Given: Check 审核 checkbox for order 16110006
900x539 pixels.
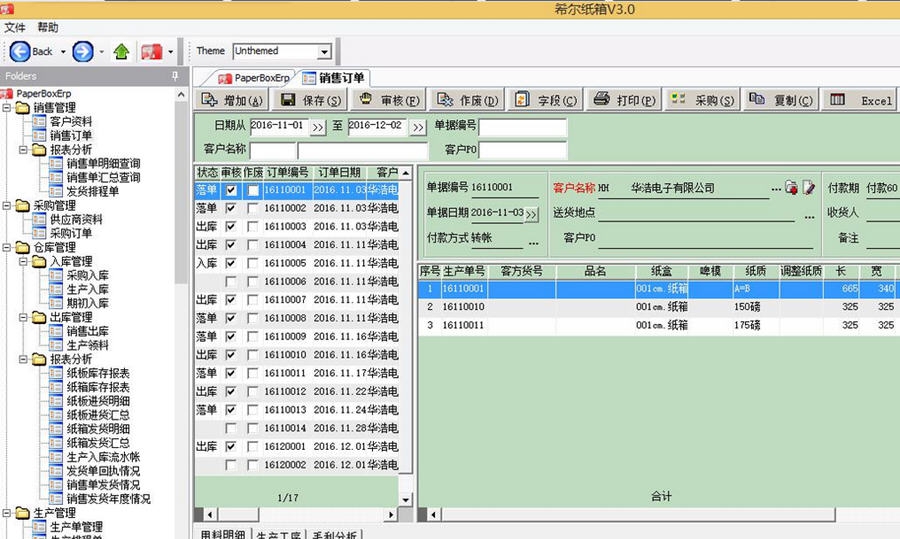Looking at the screenshot, I should 231,282.
